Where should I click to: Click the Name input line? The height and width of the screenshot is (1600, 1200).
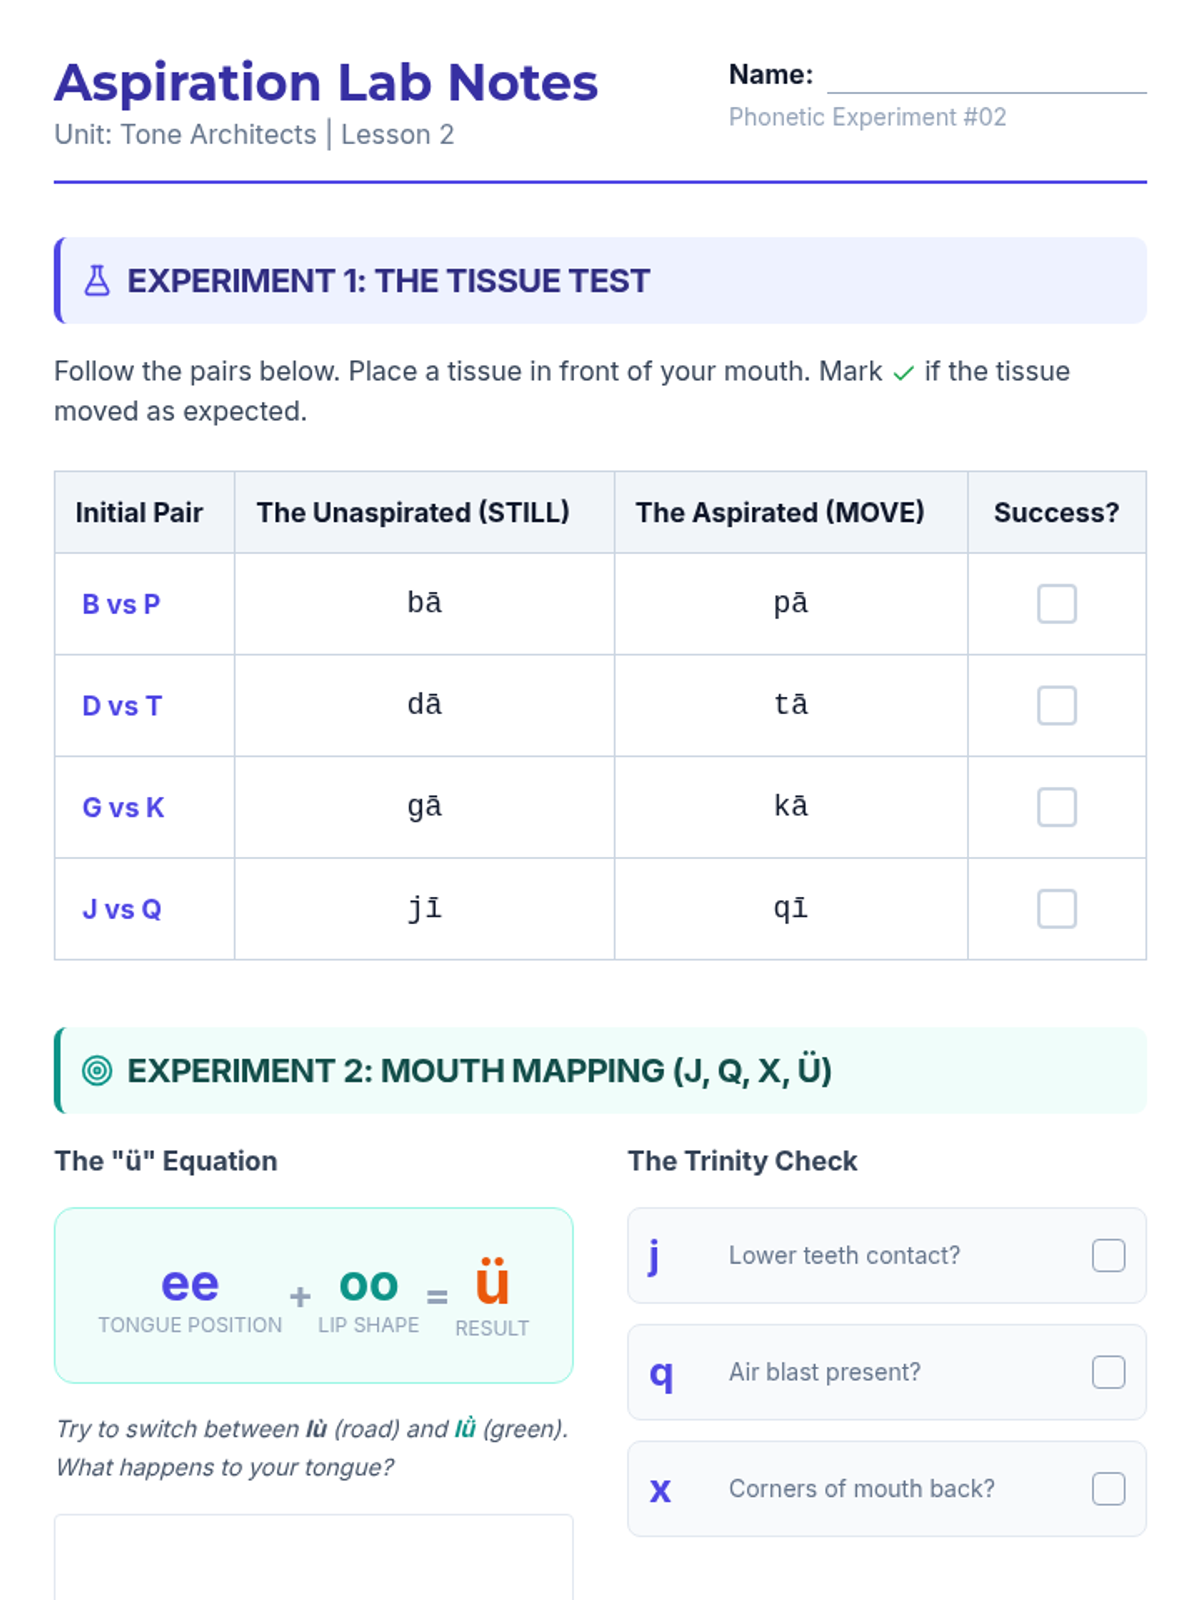click(986, 77)
